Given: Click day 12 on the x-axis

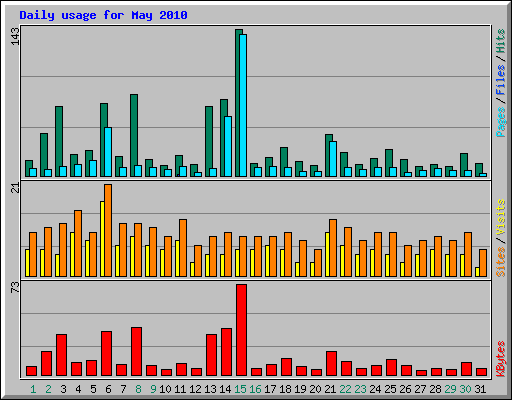Looking at the screenshot, I should tap(195, 389).
